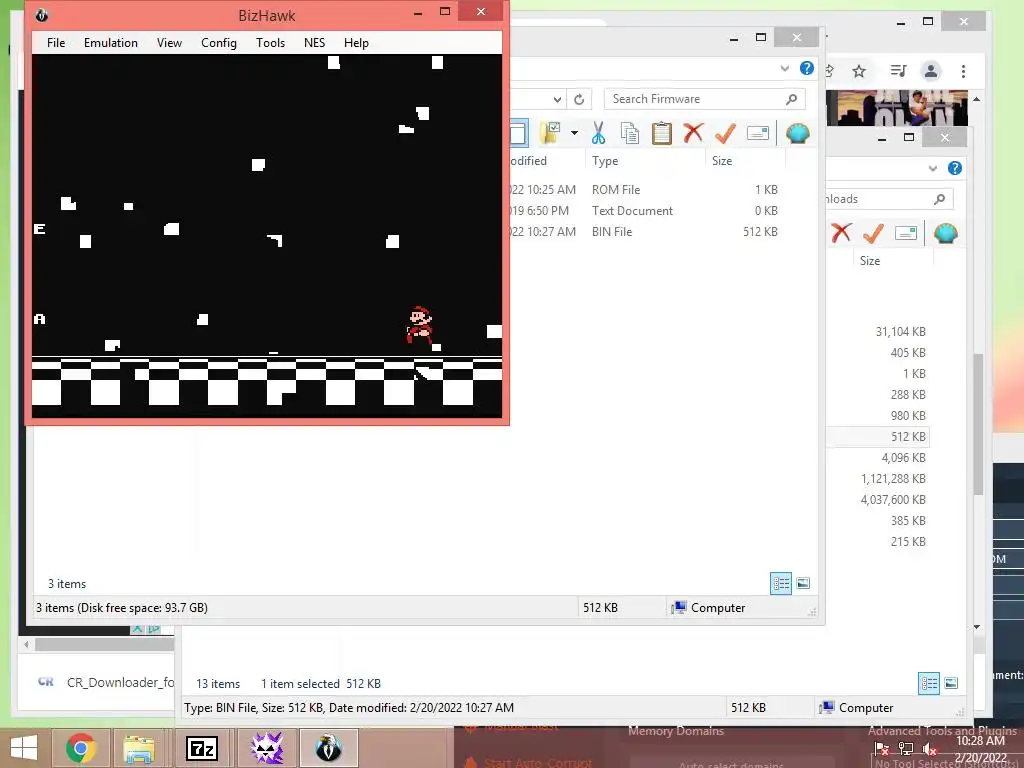This screenshot has height=768, width=1024.
Task: Open the Config menu in BizHawk
Action: [218, 42]
